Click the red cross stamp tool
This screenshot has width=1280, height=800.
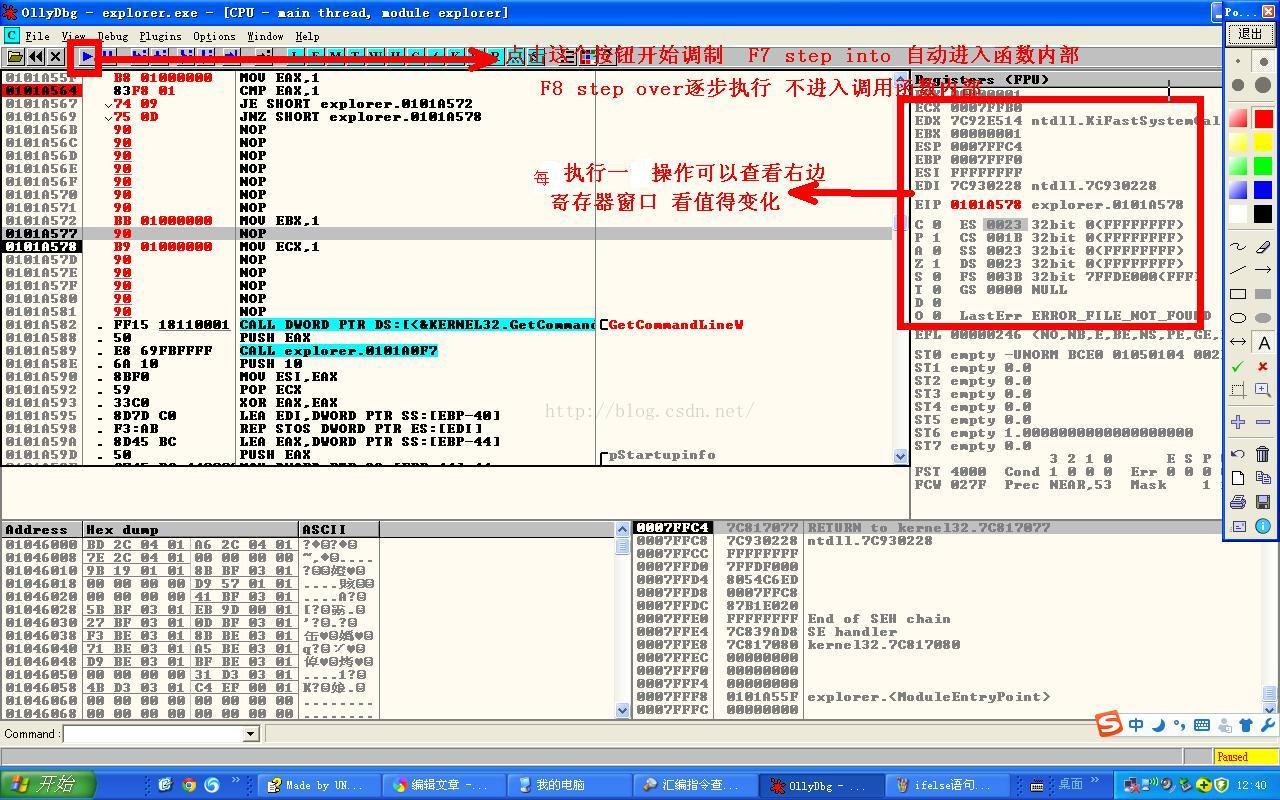click(x=1263, y=366)
